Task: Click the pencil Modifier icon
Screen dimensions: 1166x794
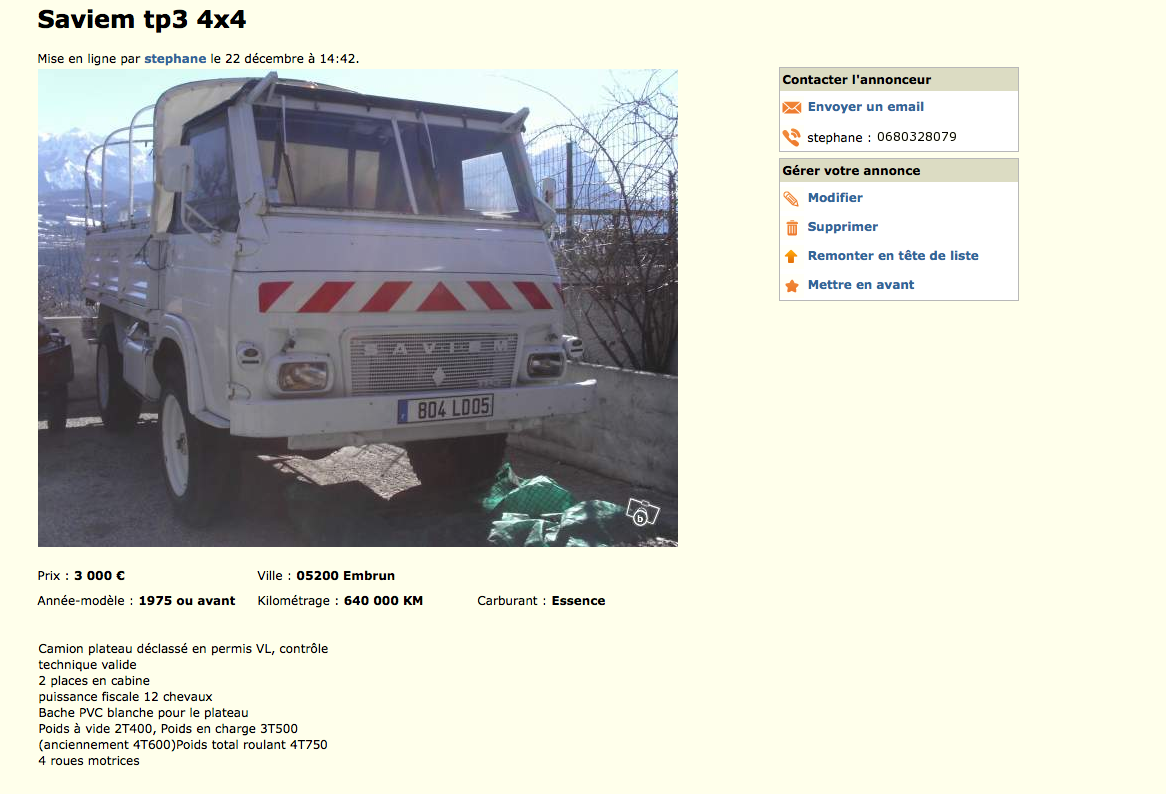Action: pos(791,198)
